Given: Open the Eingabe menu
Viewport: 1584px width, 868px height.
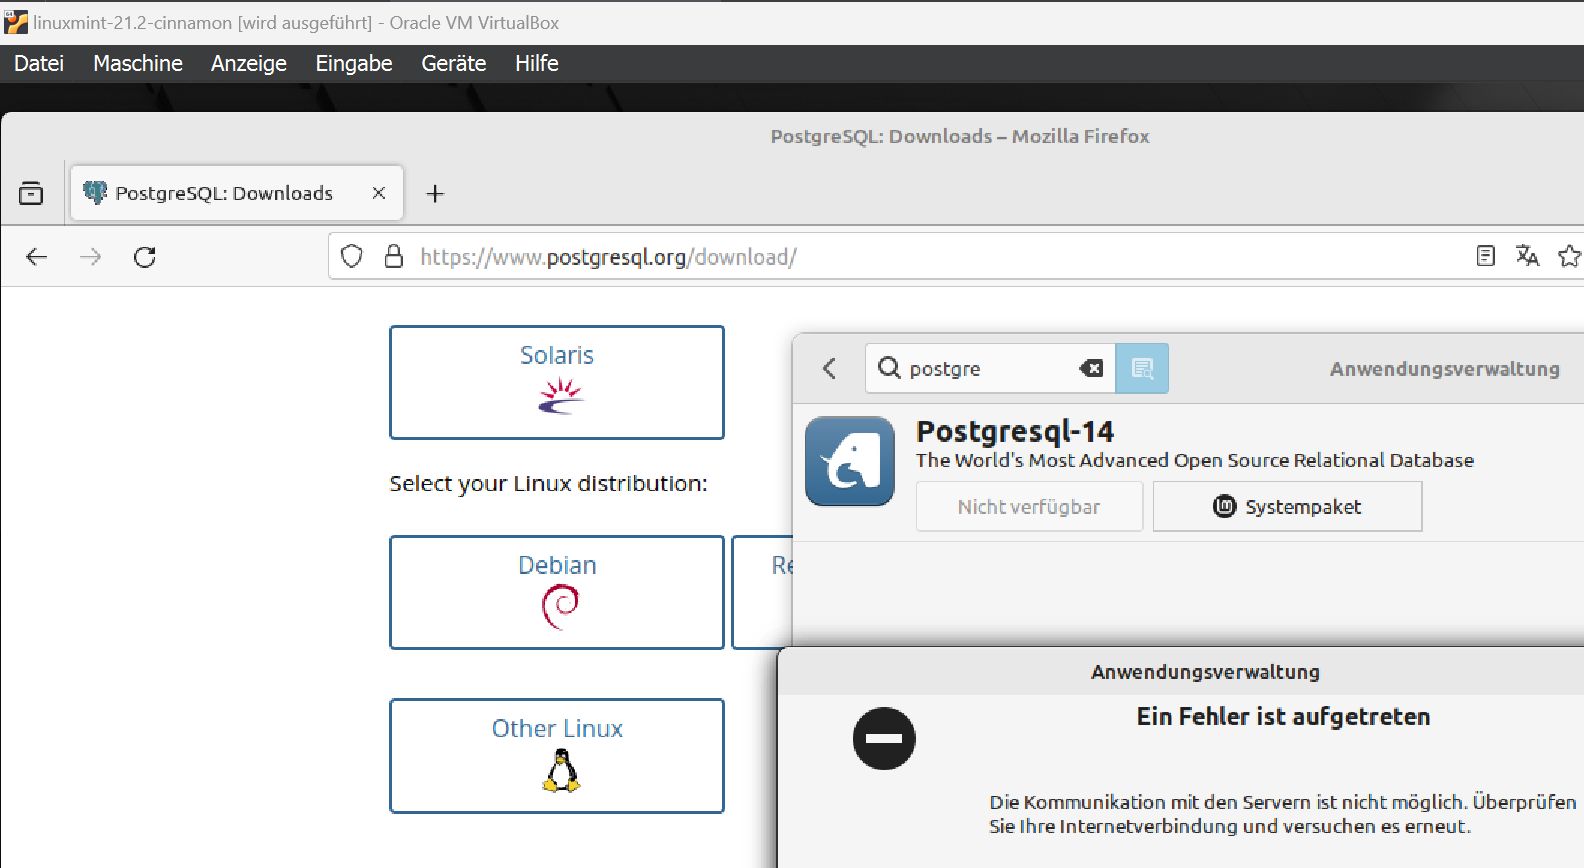Looking at the screenshot, I should pyautogui.click(x=354, y=63).
